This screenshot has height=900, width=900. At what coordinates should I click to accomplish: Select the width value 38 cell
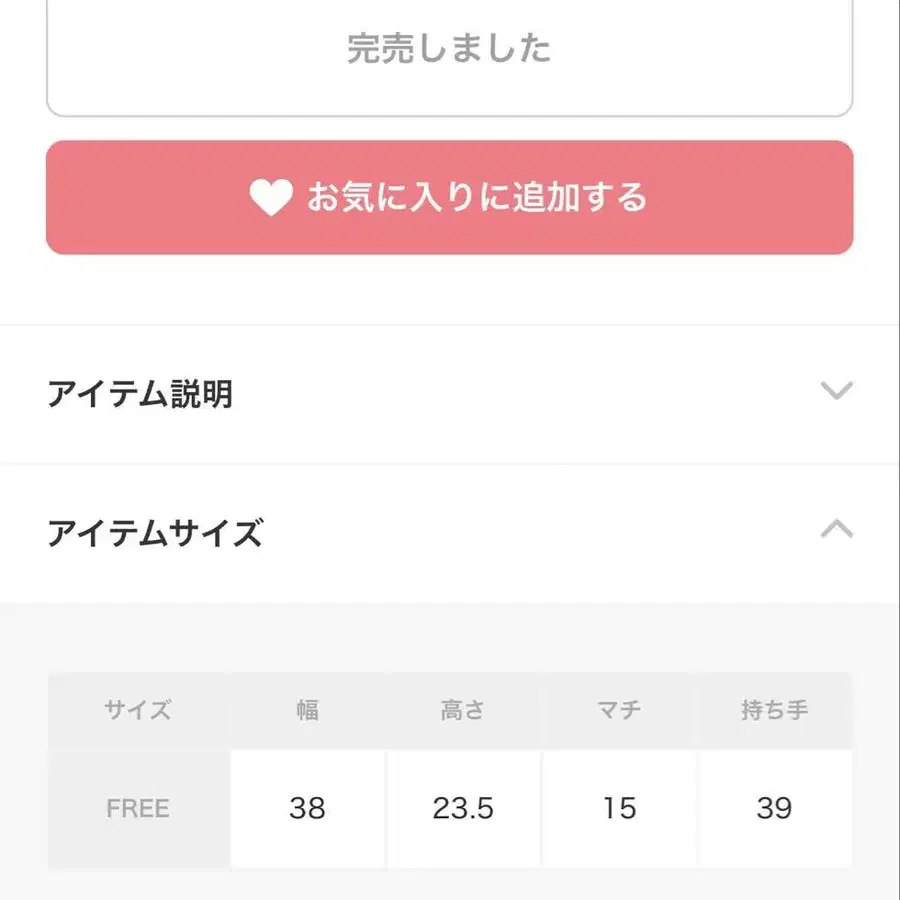307,808
